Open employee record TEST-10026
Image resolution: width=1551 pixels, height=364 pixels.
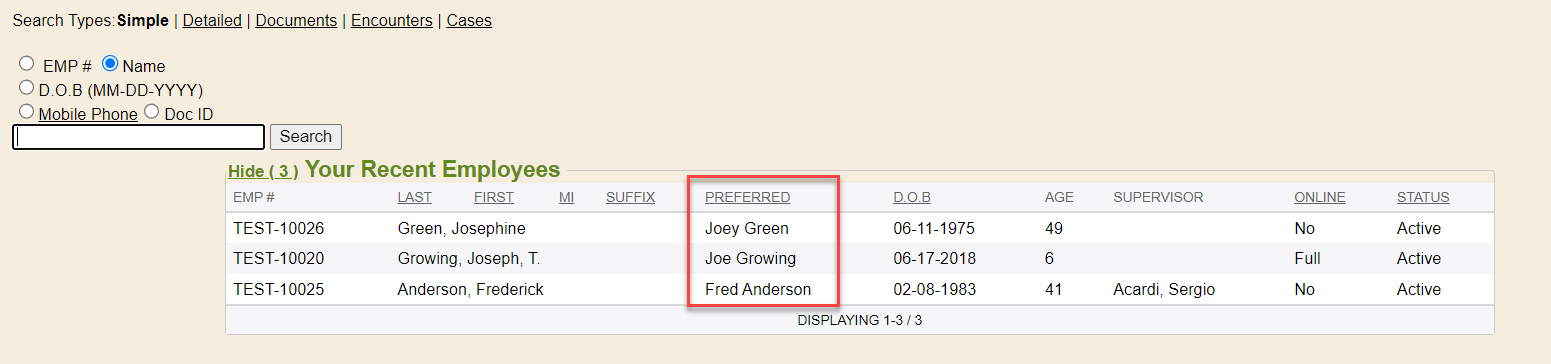pyautogui.click(x=279, y=229)
